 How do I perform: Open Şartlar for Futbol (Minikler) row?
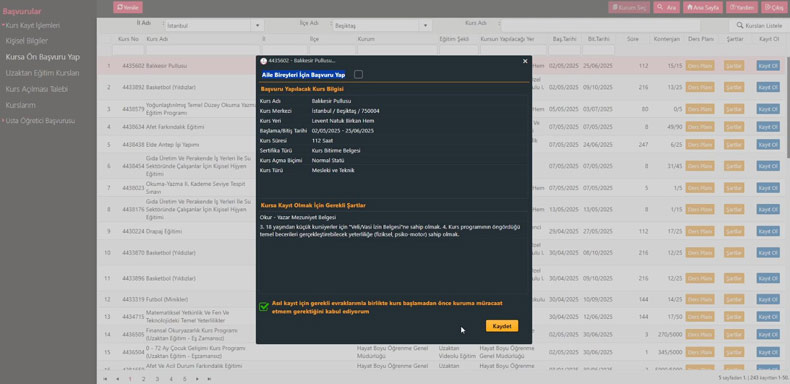734,299
